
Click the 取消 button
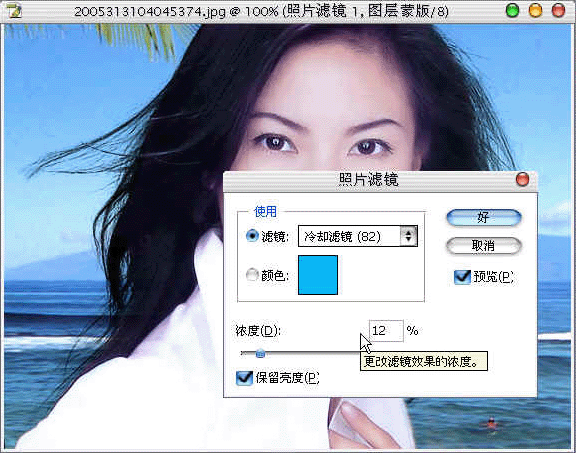pos(484,245)
